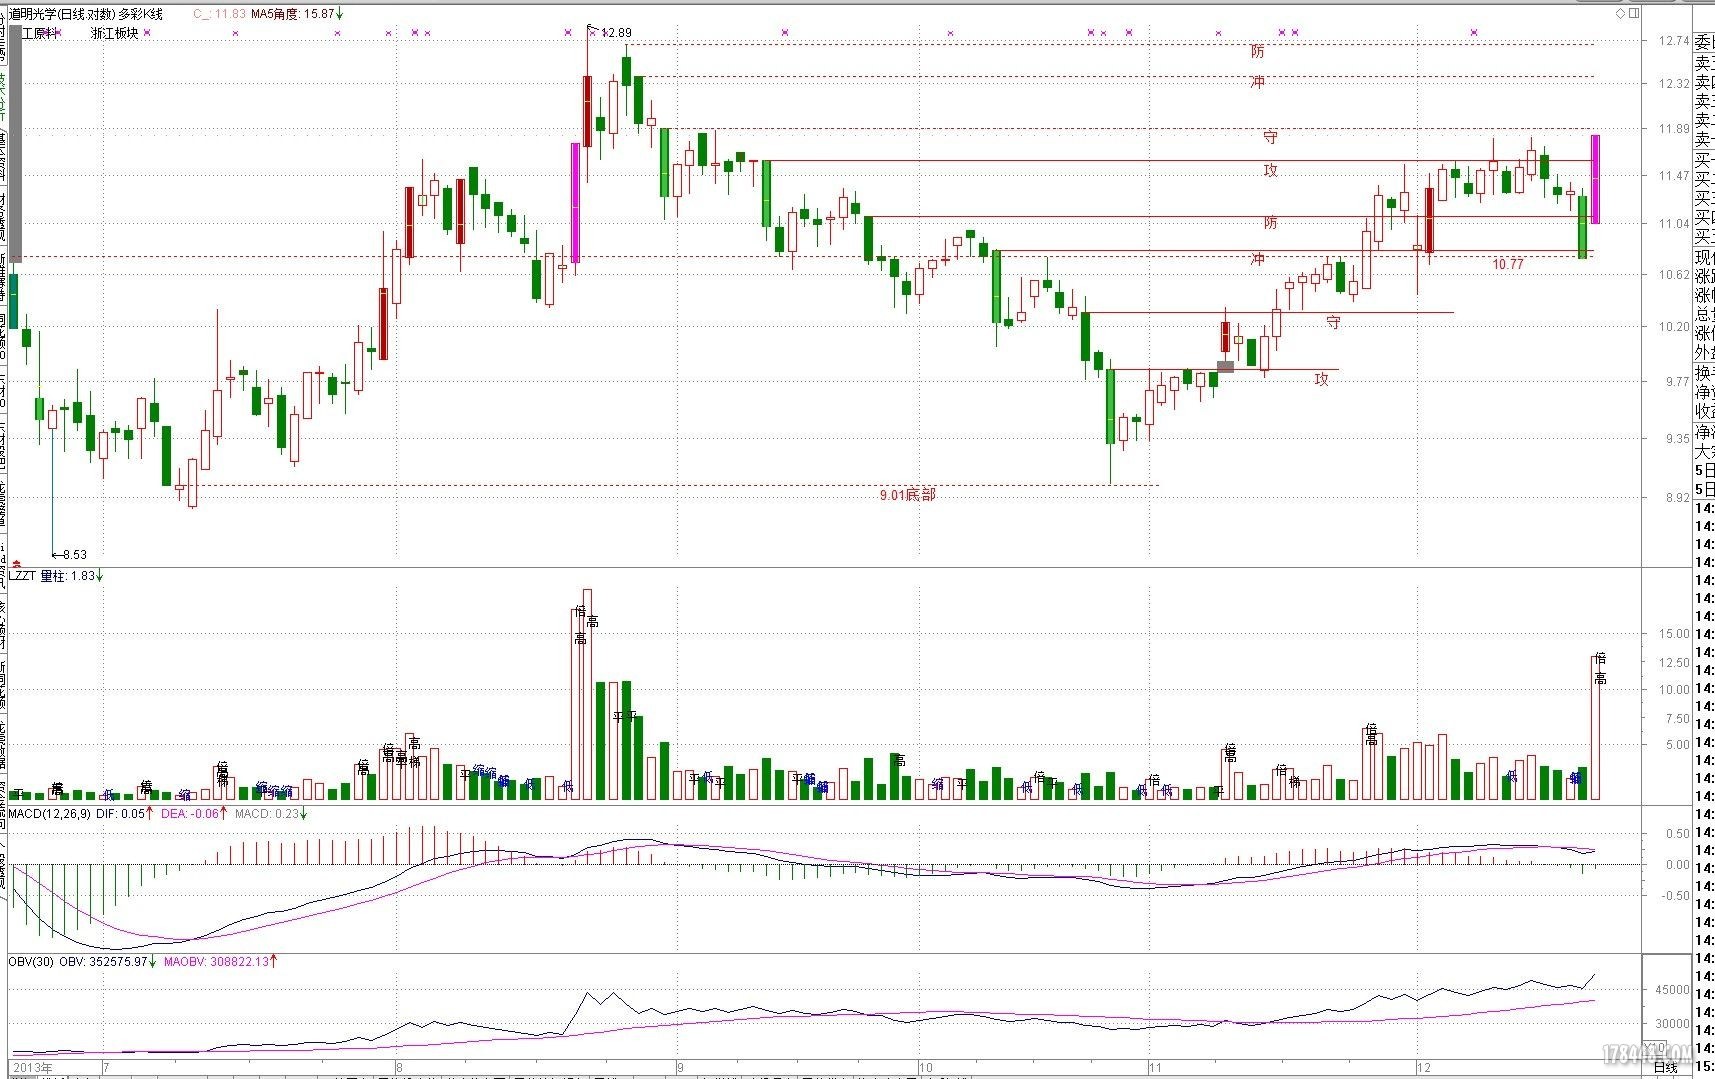Click the 9.01底部 annotation
Screen dimensions: 1715x1079
click(908, 495)
